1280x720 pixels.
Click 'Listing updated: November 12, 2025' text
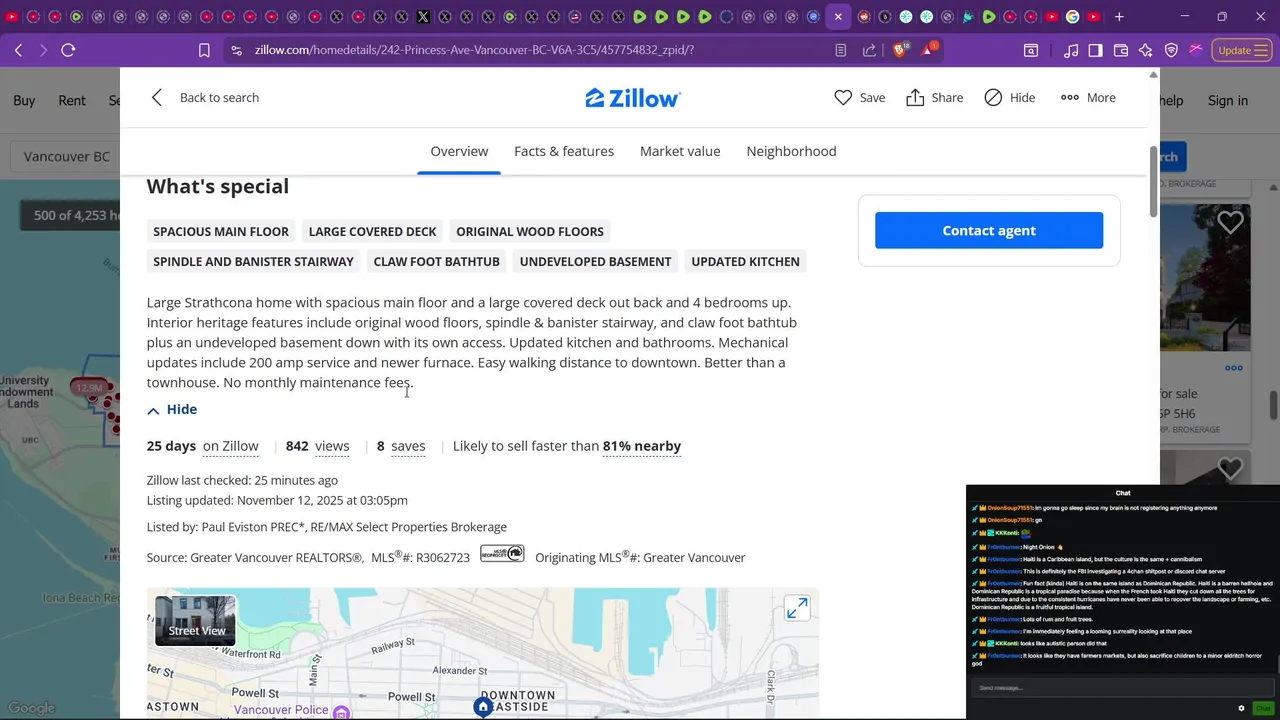277,500
